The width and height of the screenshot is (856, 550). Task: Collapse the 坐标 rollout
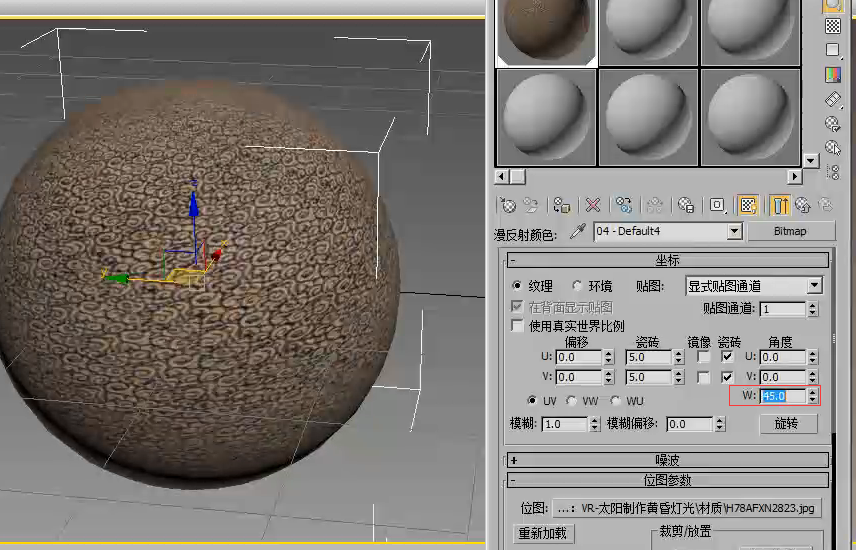[668, 261]
